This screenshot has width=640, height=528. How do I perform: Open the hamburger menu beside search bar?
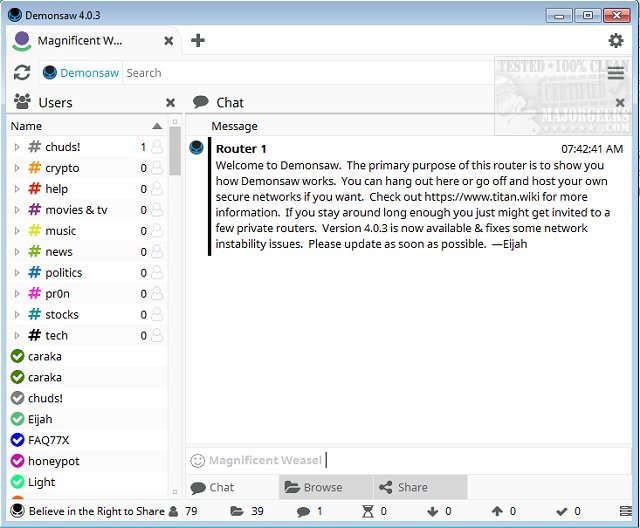(616, 73)
